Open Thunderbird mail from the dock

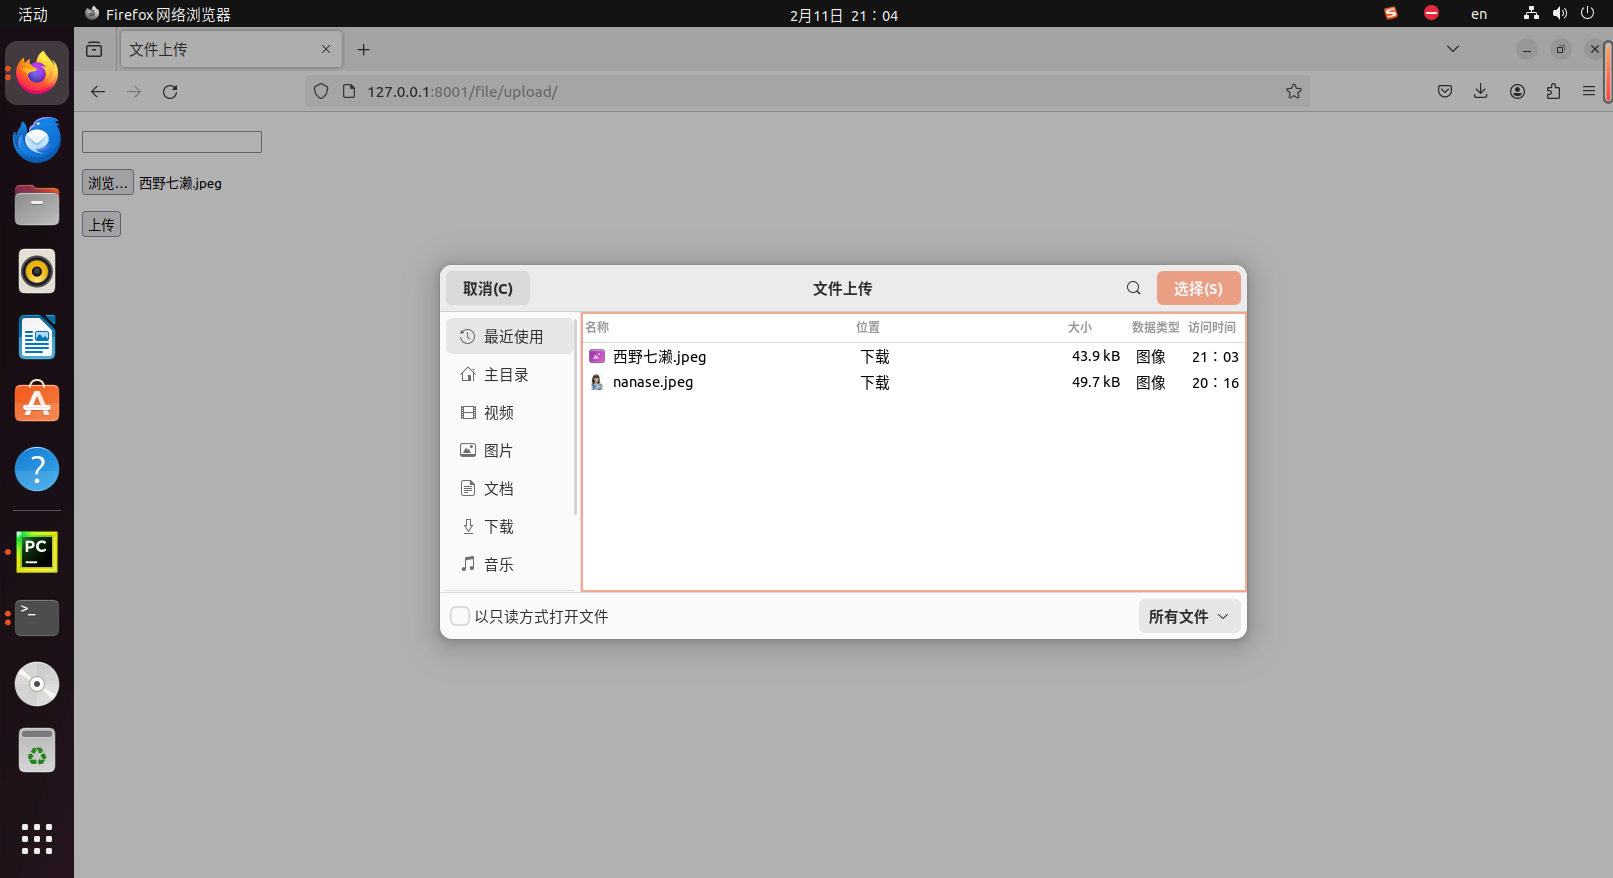click(x=37, y=140)
